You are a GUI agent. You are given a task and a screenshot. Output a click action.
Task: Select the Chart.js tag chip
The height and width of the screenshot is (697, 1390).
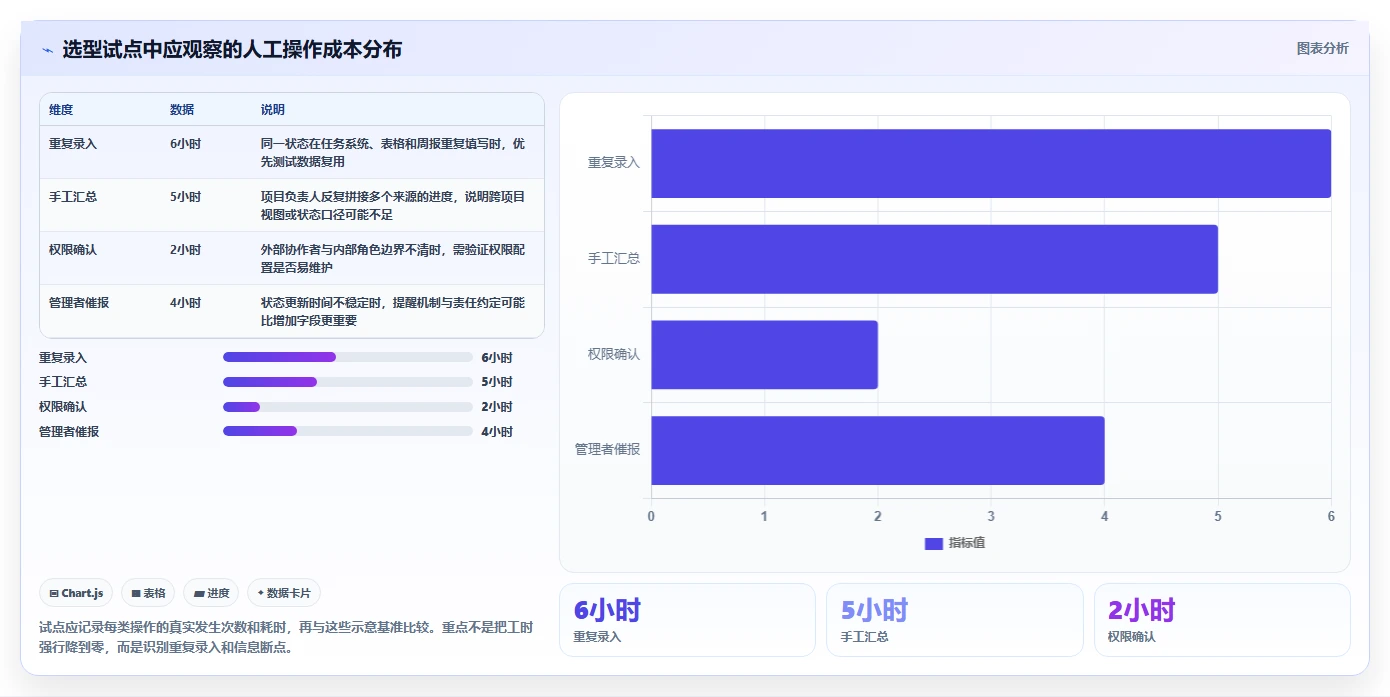click(x=77, y=593)
